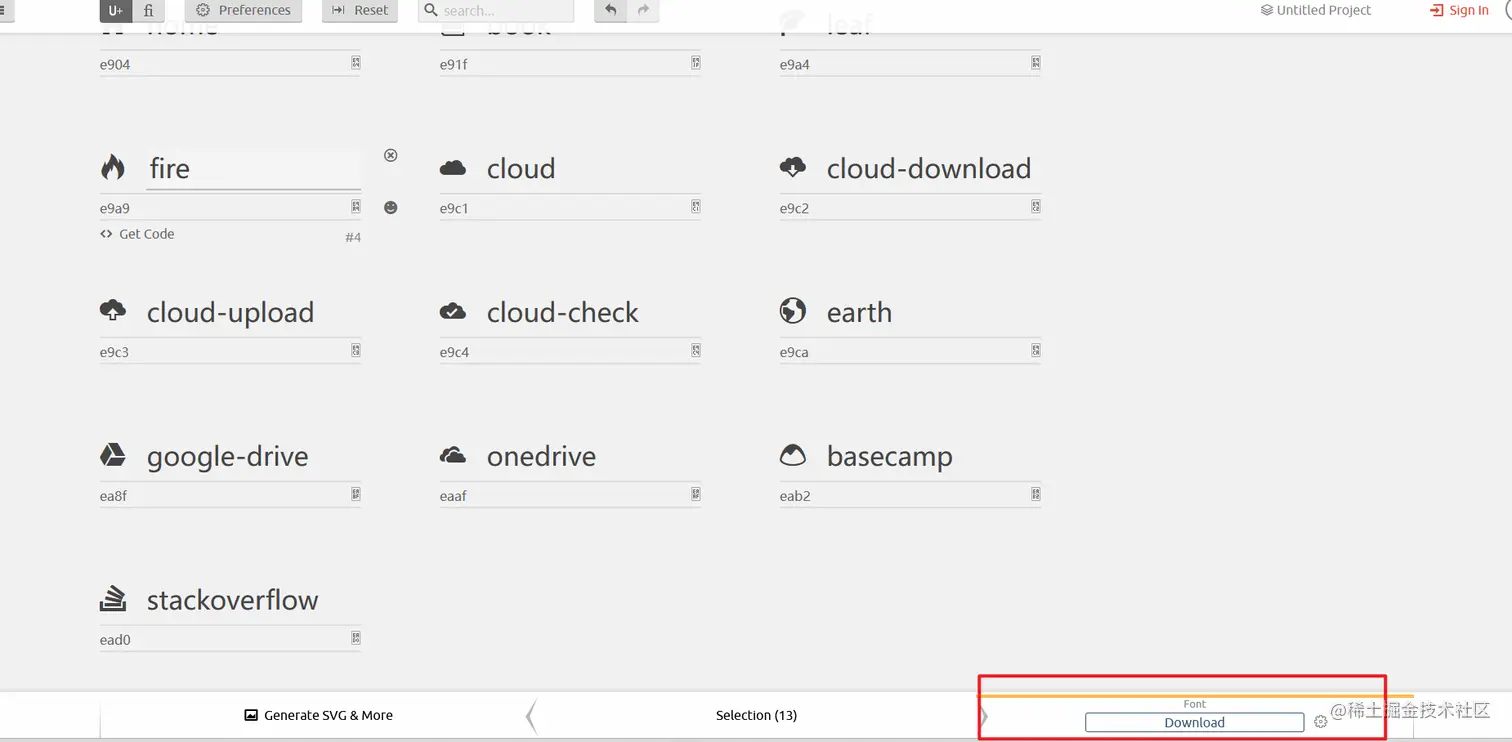
Task: Open the Untitled Project menu
Action: [1316, 10]
